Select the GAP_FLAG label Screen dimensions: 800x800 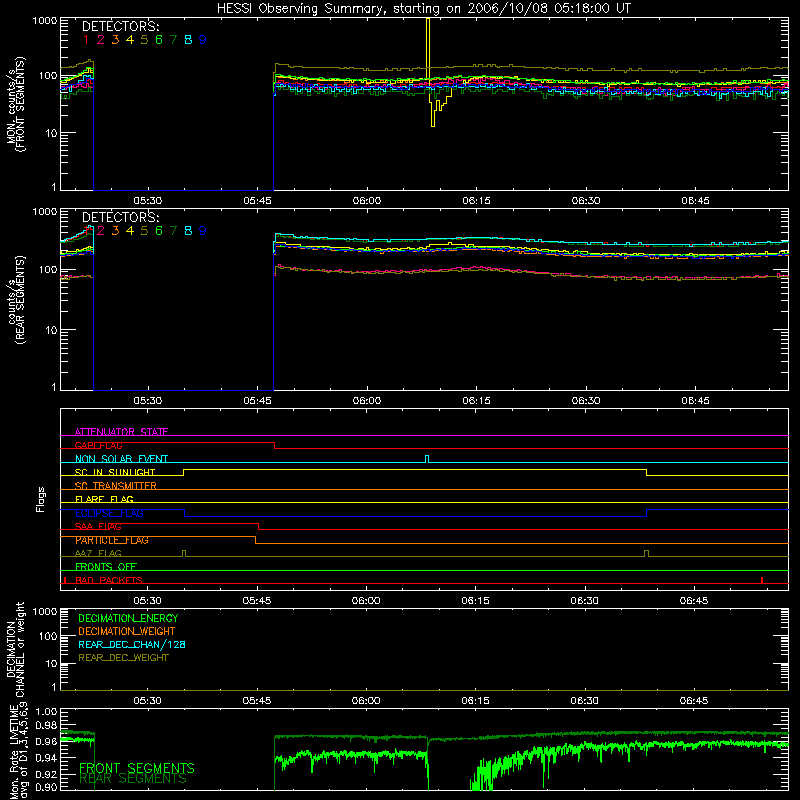[98, 445]
